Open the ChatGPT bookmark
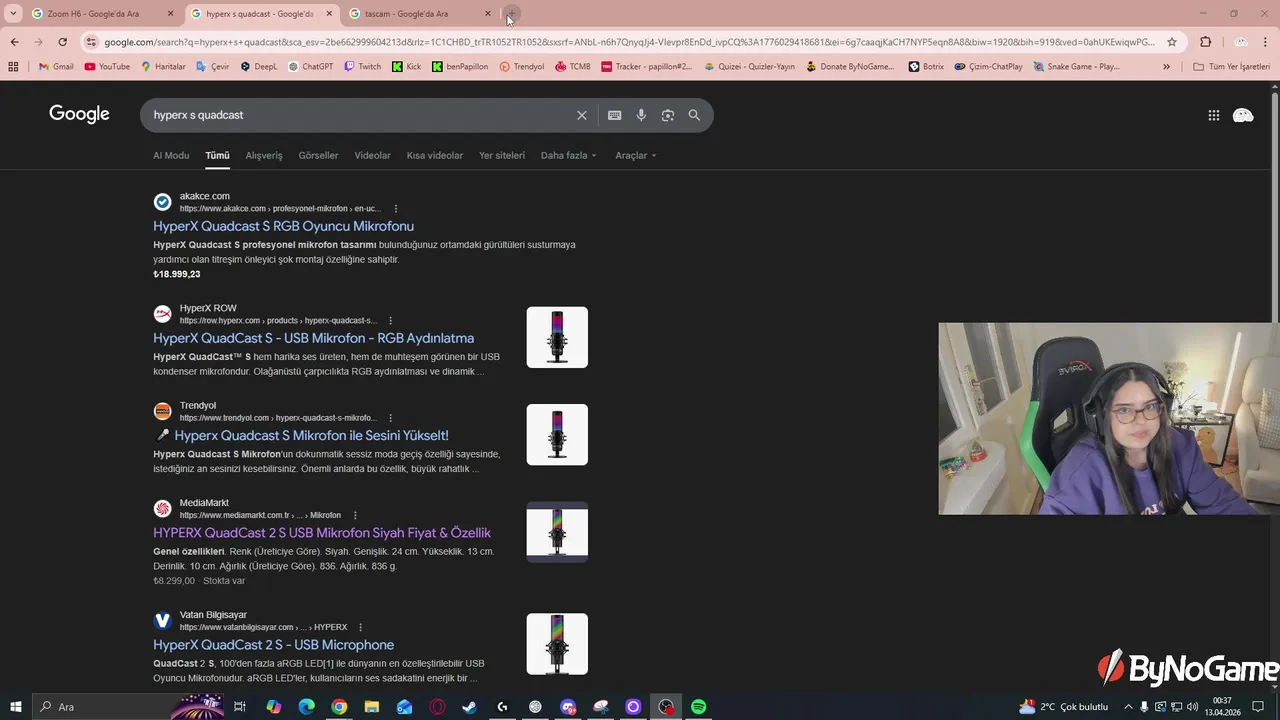This screenshot has height=720, width=1280. 310,67
